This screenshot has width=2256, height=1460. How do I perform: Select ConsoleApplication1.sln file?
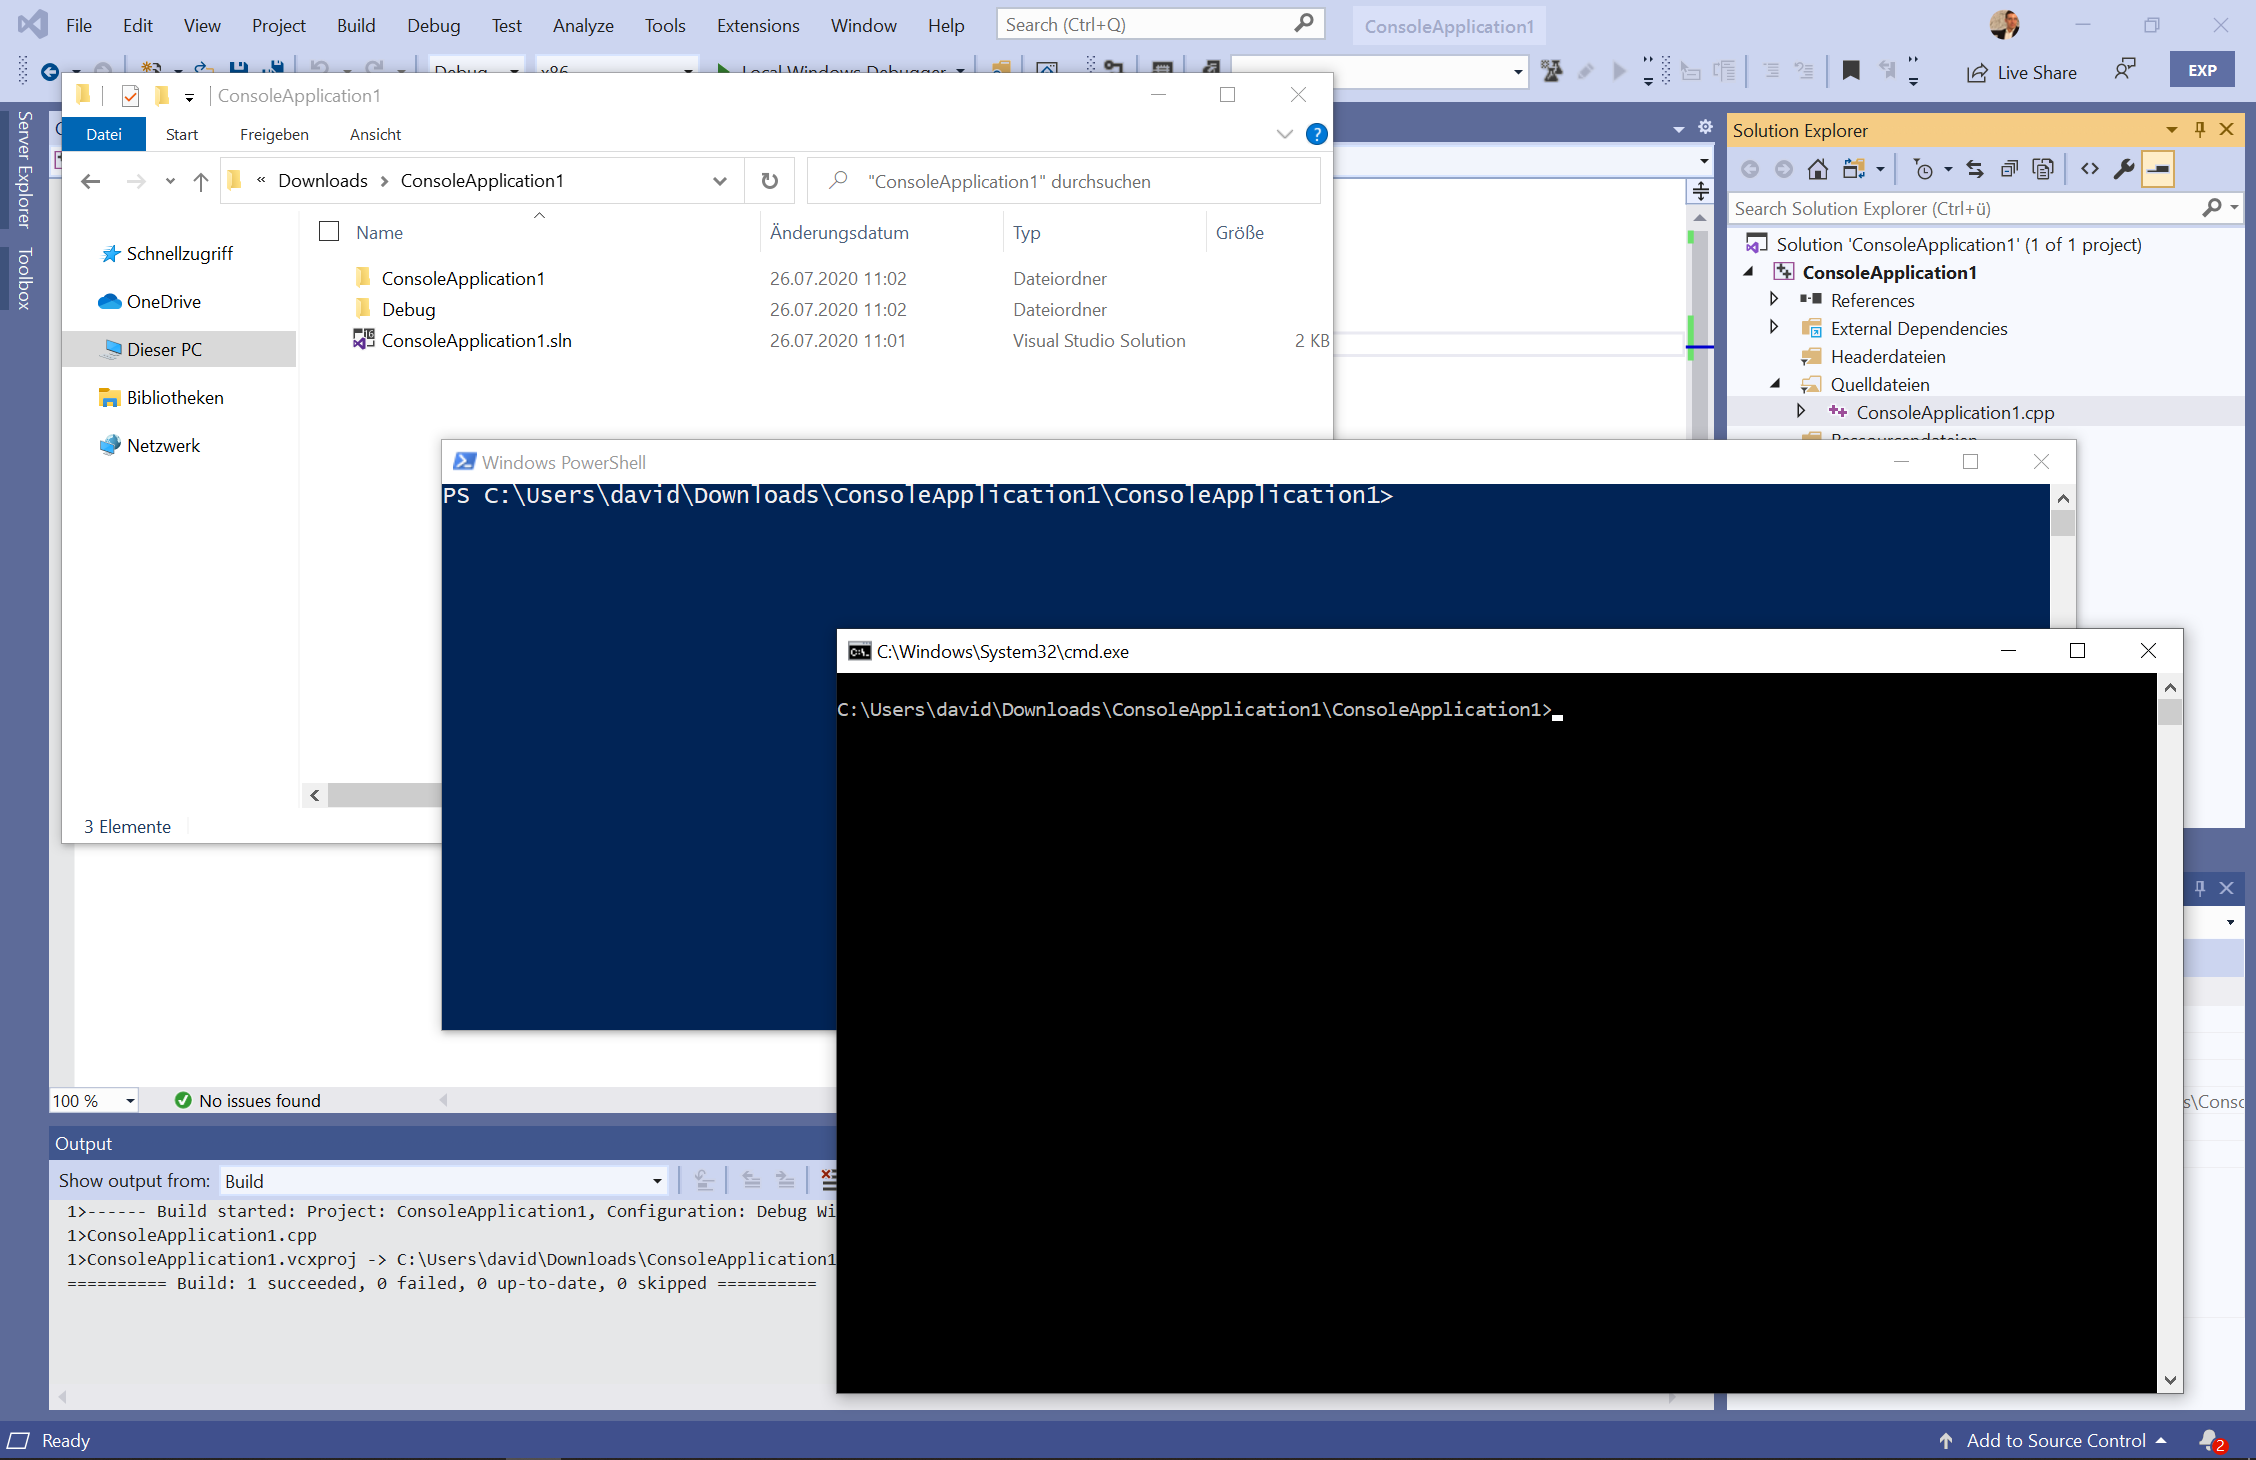476,341
